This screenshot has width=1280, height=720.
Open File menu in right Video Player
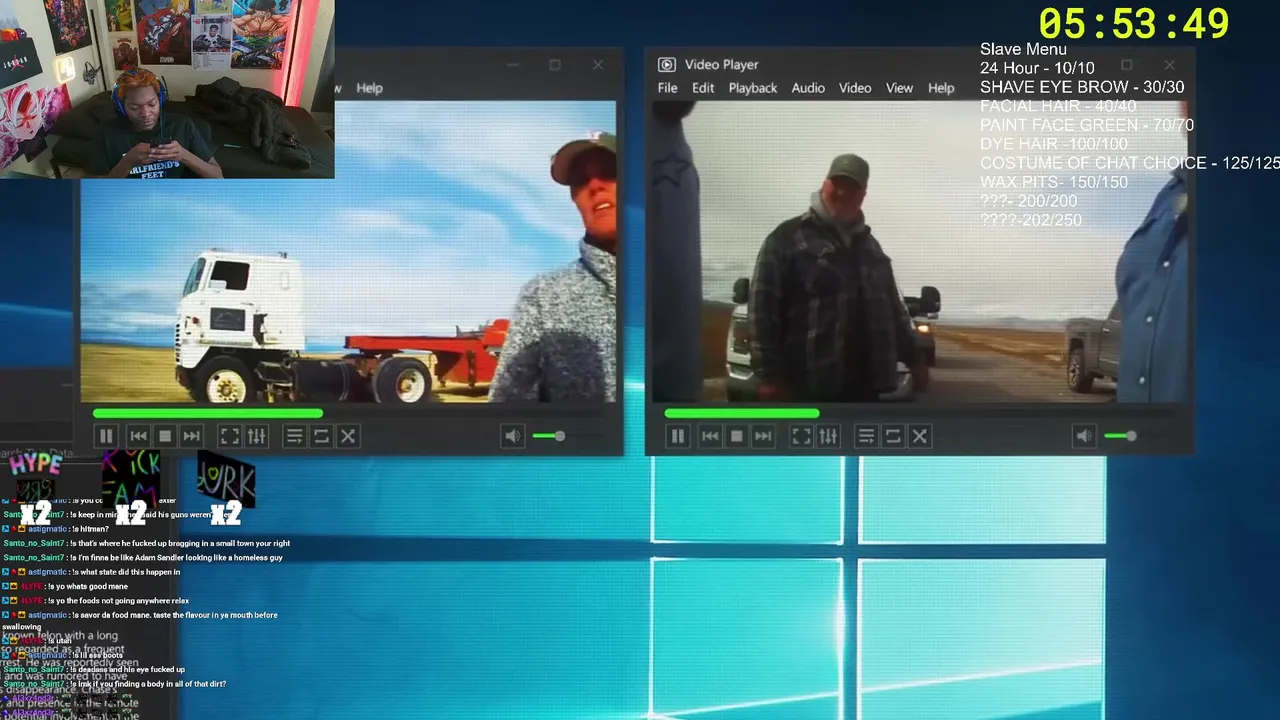[x=667, y=88]
